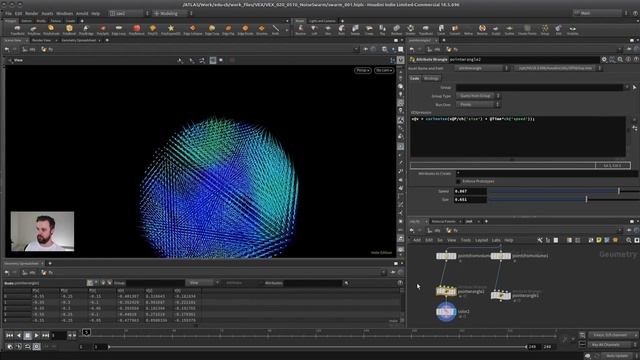
Task: Select the Knife shelf tool
Action: (x=276, y=29)
